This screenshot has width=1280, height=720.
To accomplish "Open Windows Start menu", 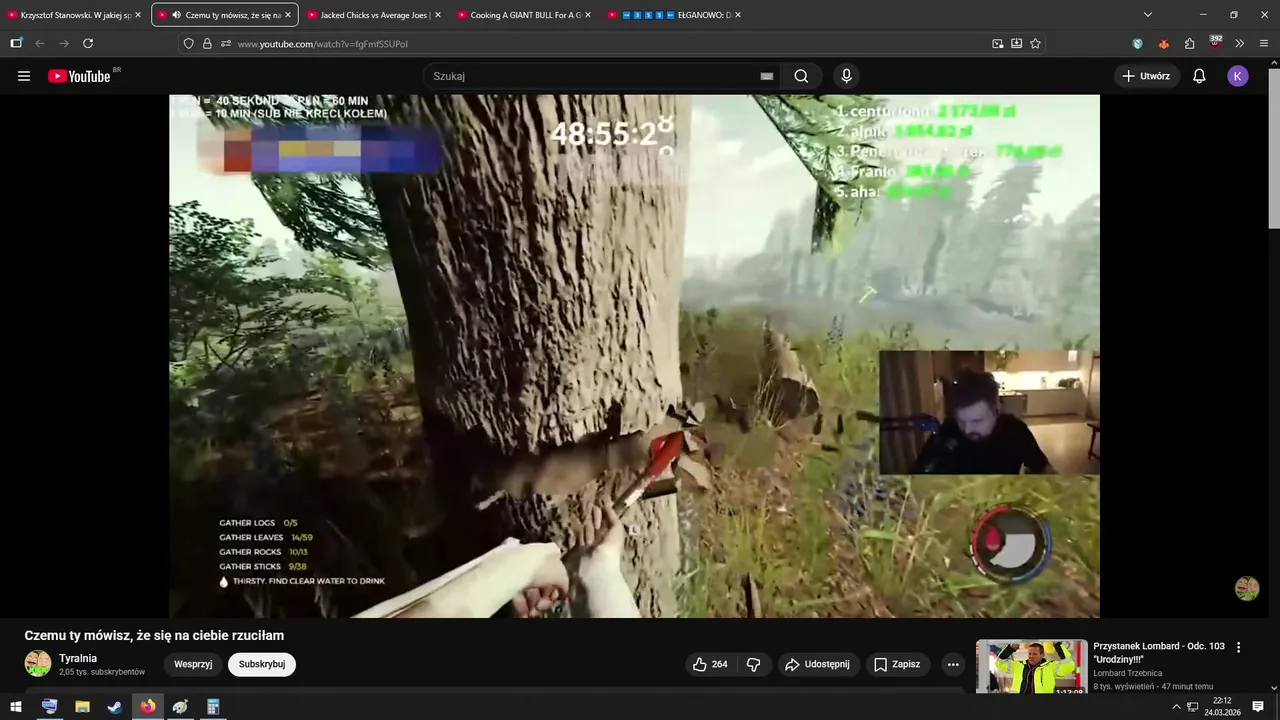I will [x=15, y=707].
